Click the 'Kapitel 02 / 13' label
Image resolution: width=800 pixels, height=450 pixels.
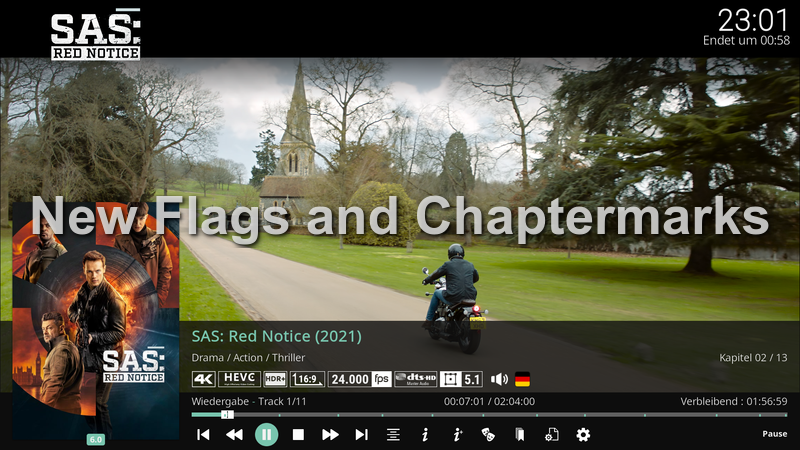753,358
